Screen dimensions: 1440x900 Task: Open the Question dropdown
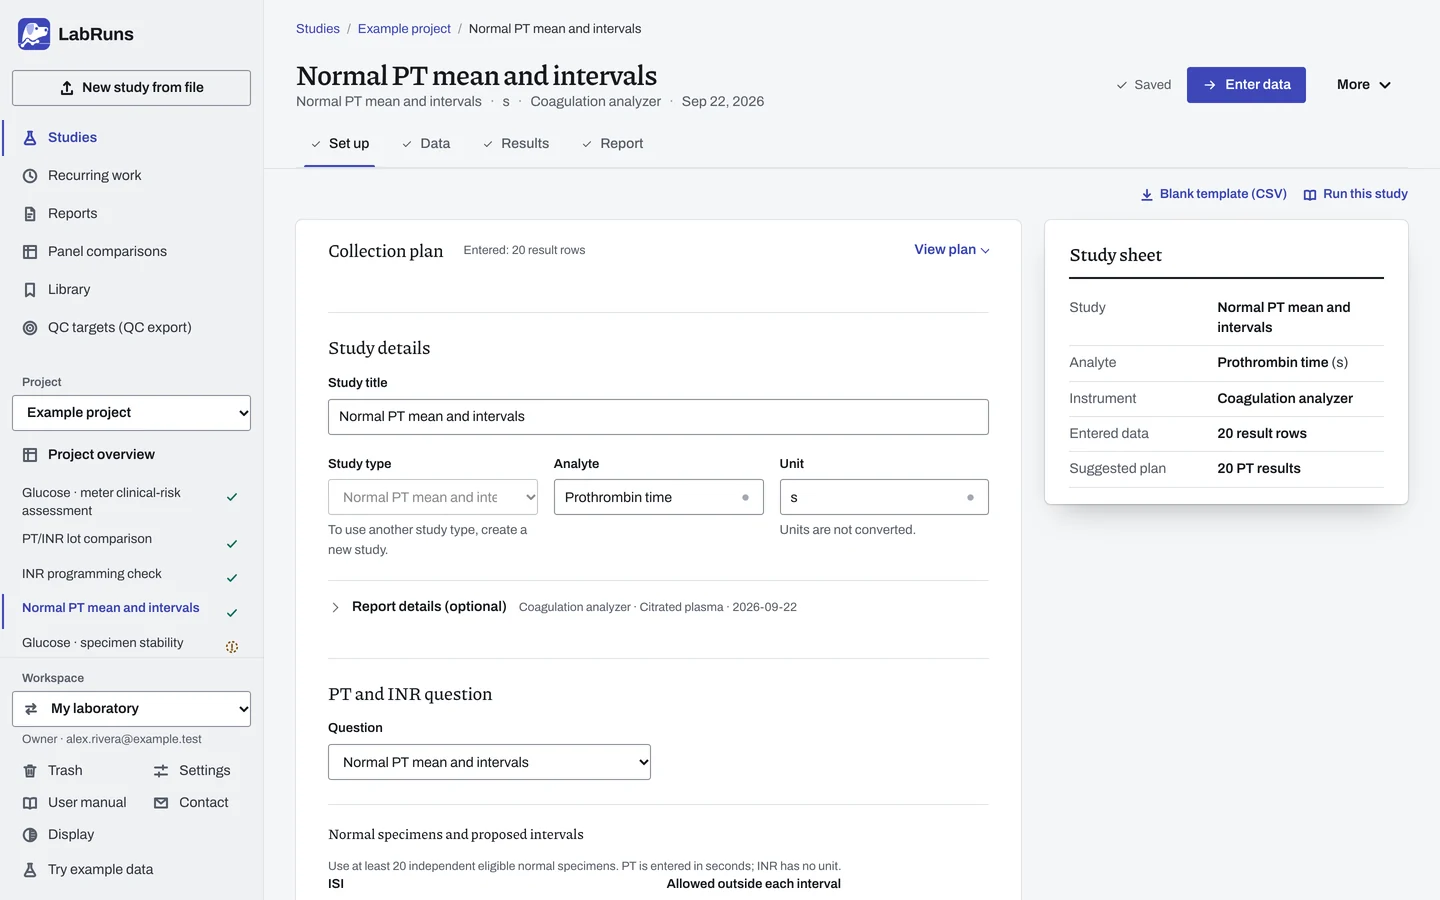point(489,762)
